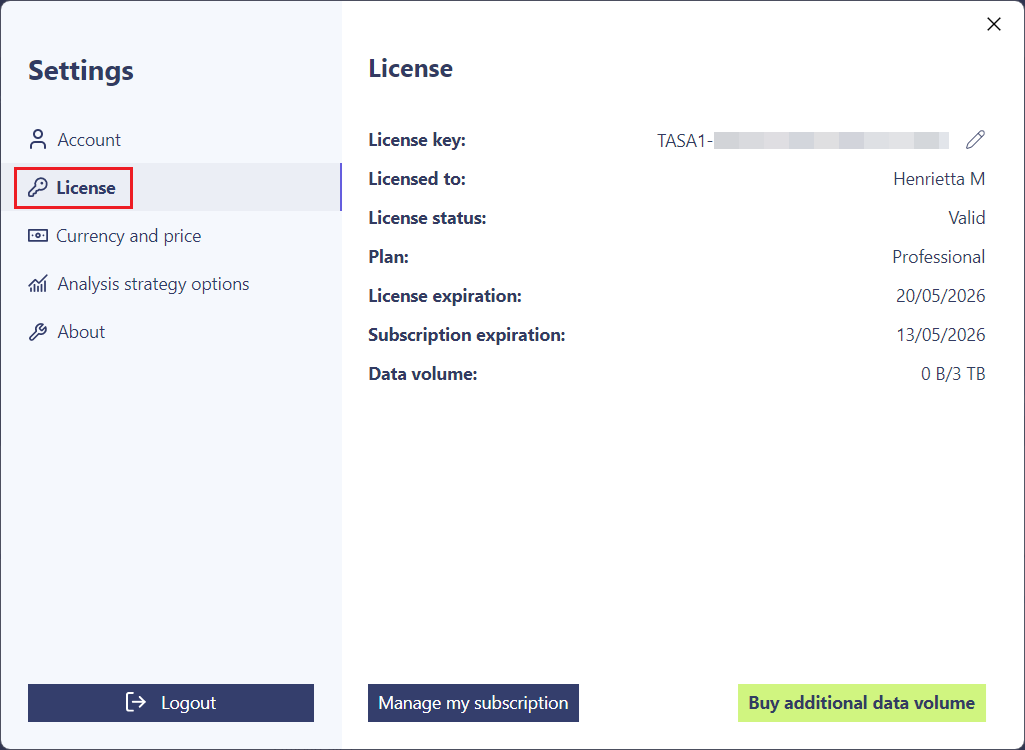Click the chart icon for Analysis strategy
The width and height of the screenshot is (1025, 750).
coord(38,284)
